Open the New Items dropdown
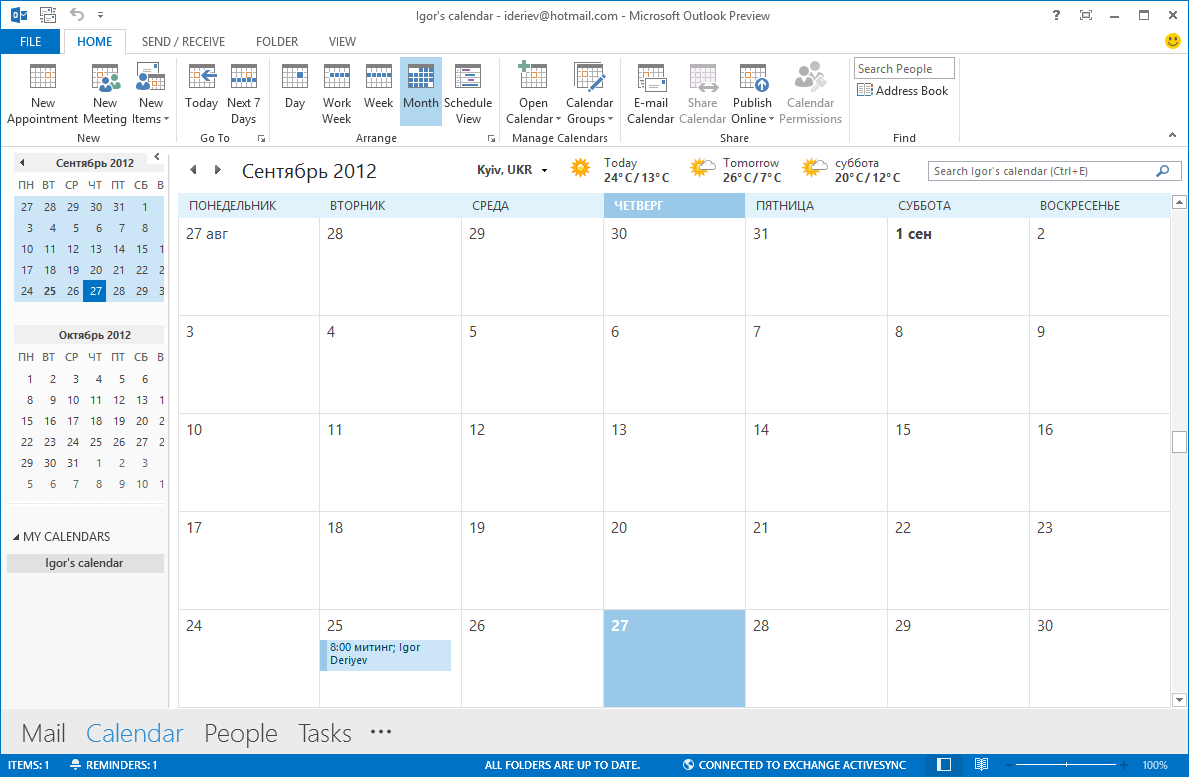This screenshot has height=777, width=1189. 150,93
